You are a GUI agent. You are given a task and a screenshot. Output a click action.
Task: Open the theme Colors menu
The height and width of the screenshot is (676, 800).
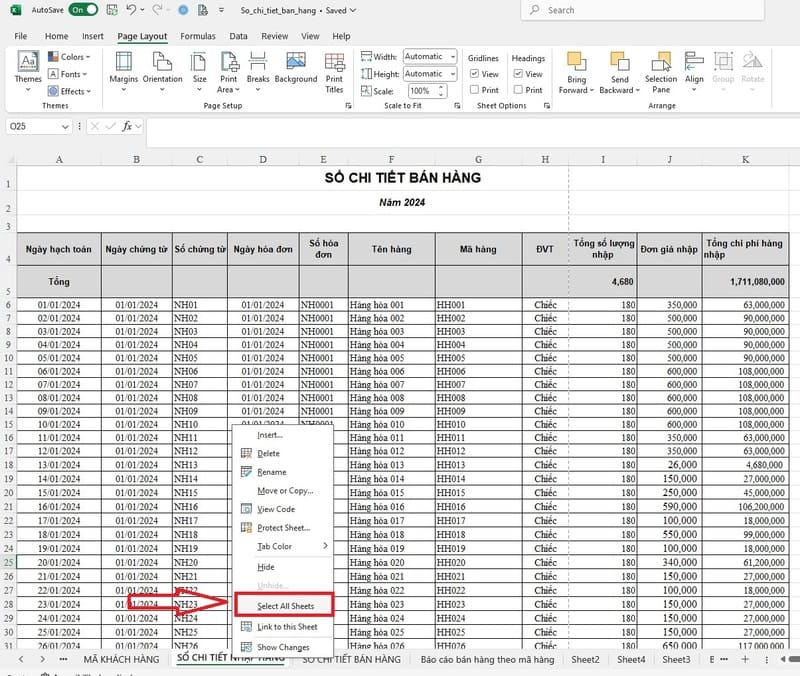[x=69, y=57]
